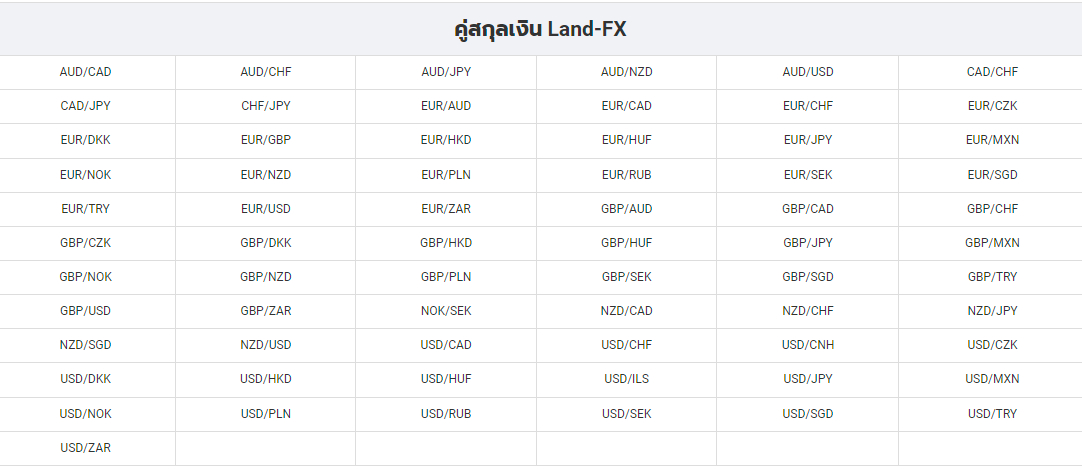Click the USD/PLN table cell
Screen dimensions: 1082x472
pos(266,414)
